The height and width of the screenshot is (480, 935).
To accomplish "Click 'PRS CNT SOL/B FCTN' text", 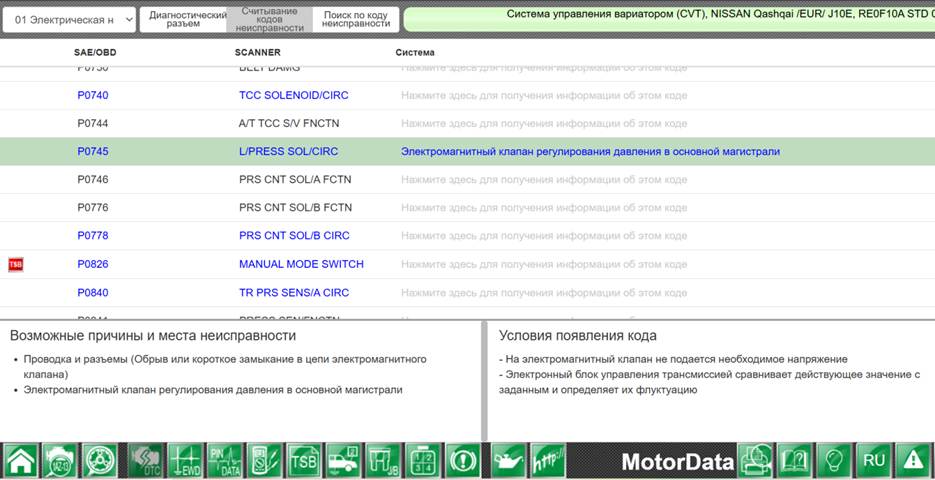I will coord(295,208).
